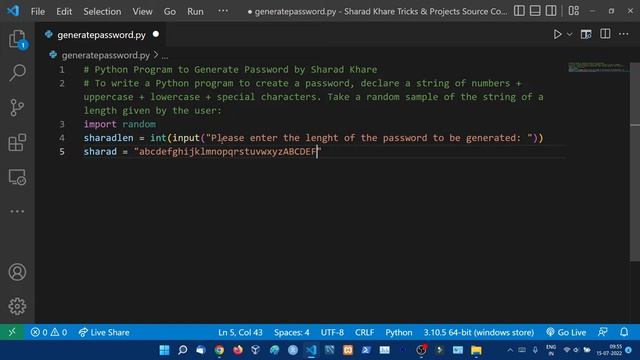The width and height of the screenshot is (640, 360).
Task: Open Firefox from taskbar
Action: [x=238, y=350]
